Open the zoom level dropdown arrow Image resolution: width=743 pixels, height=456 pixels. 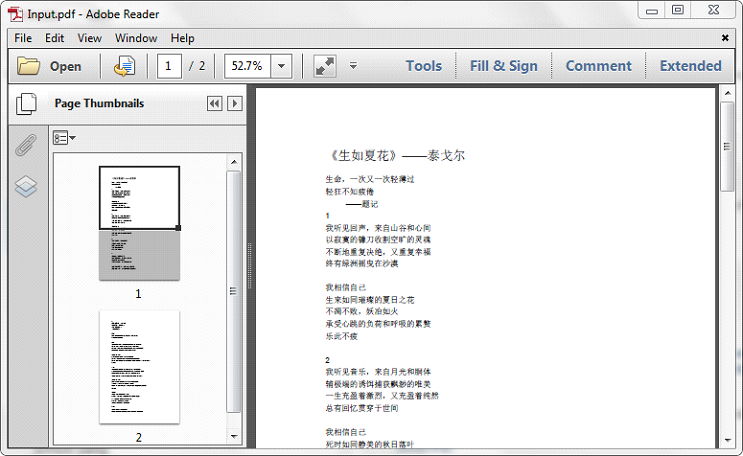[x=281, y=66]
